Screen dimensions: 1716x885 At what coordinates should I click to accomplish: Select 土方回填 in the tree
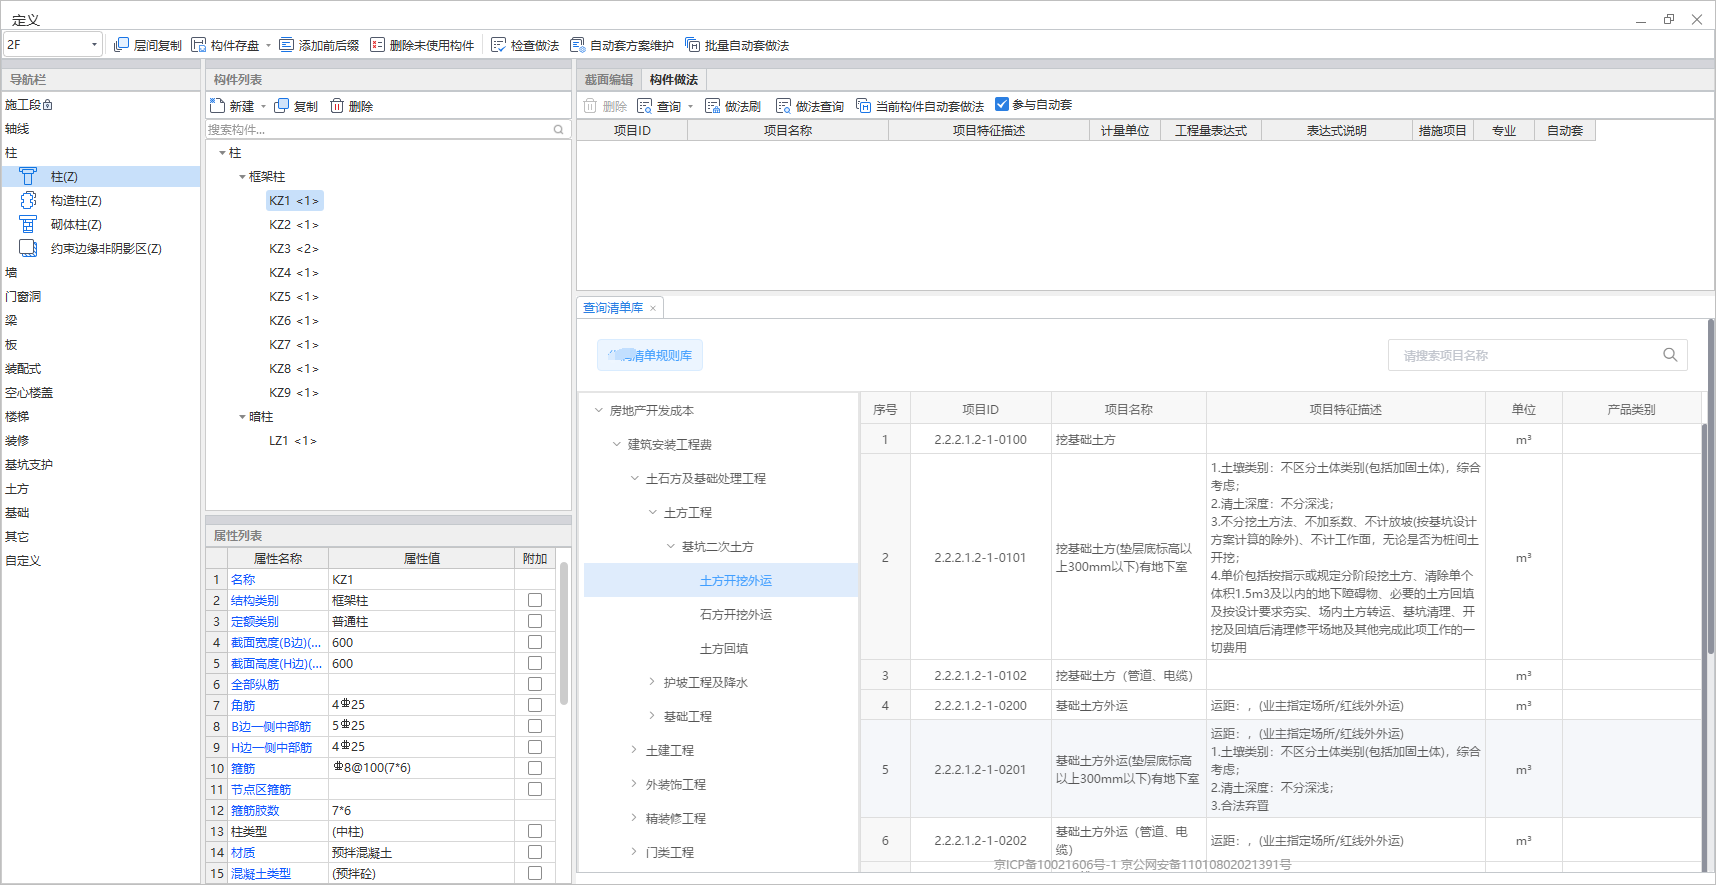point(724,648)
